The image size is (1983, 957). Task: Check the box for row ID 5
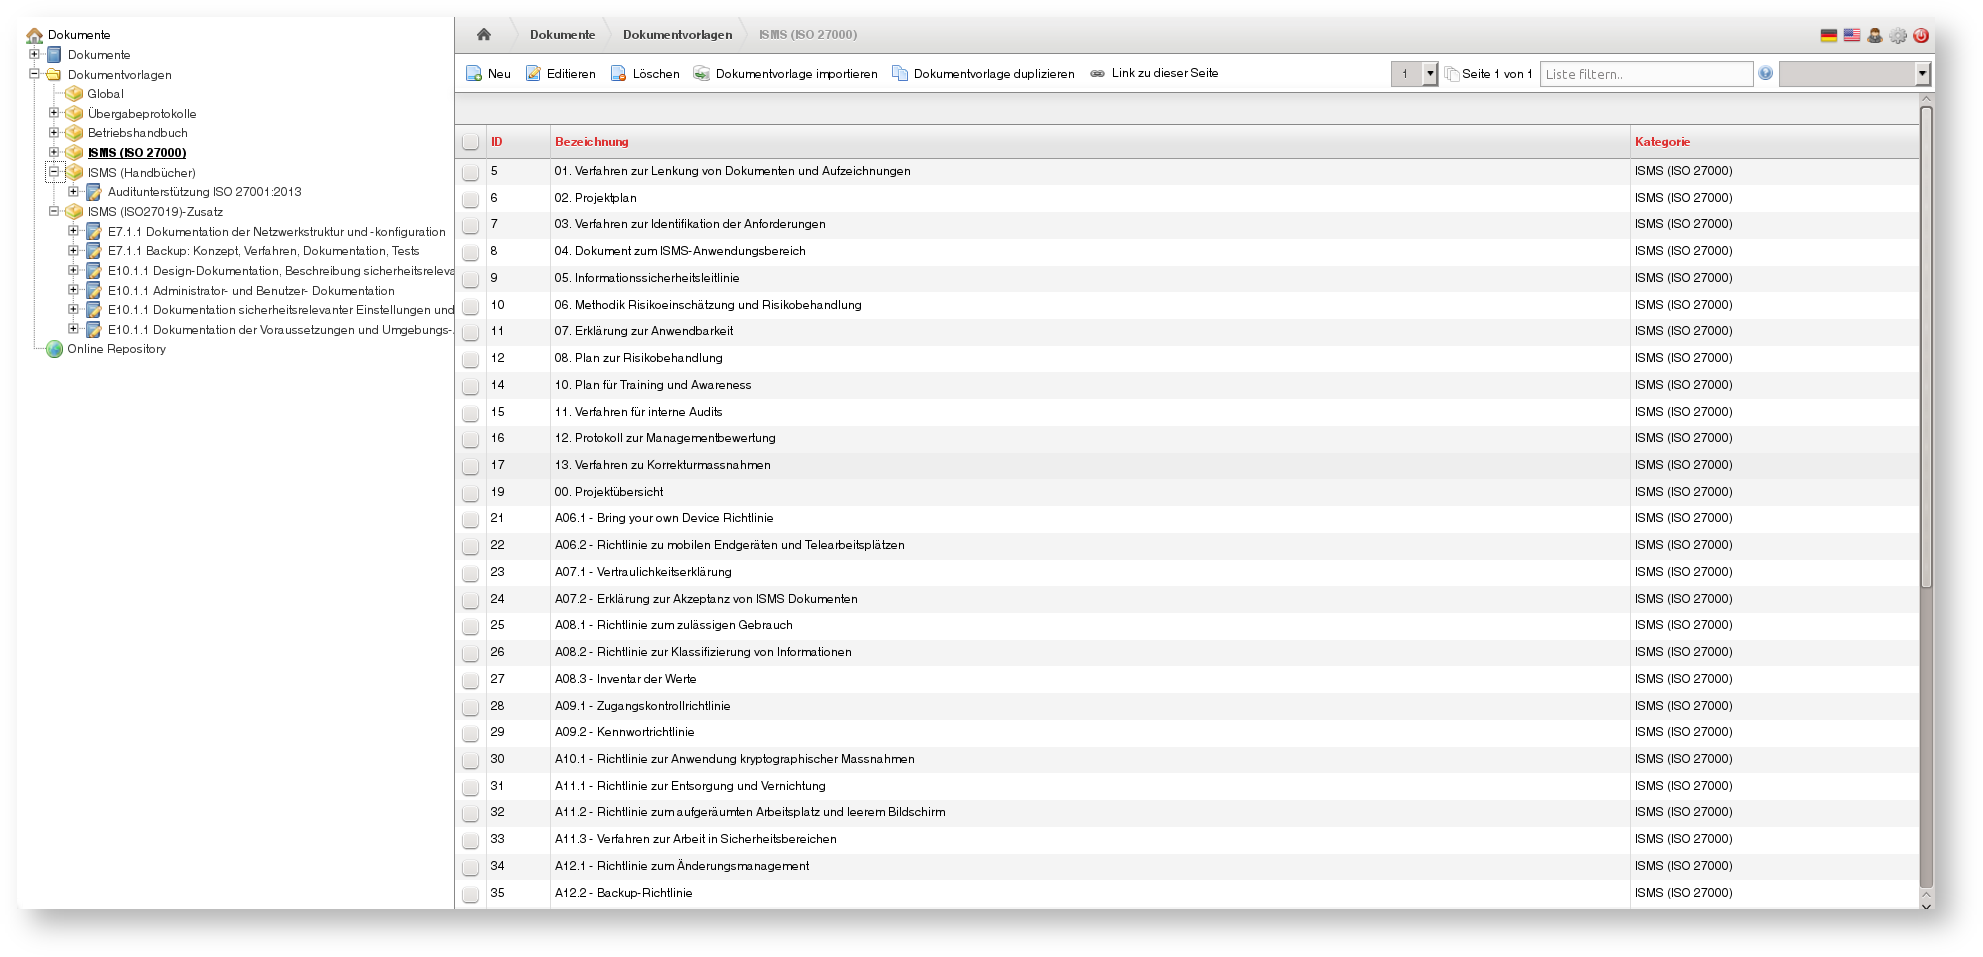pos(470,172)
